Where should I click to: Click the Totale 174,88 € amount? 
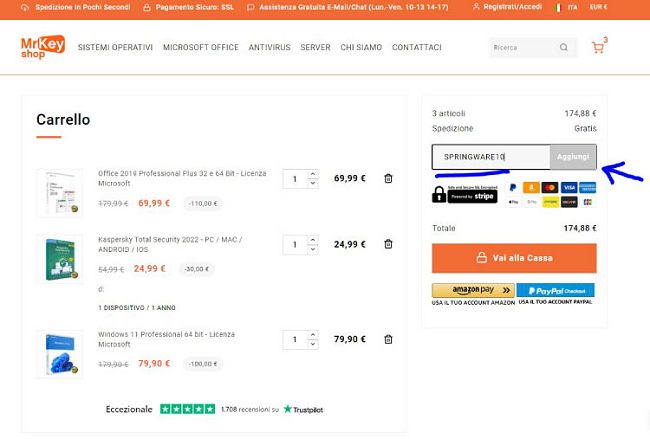coord(580,228)
